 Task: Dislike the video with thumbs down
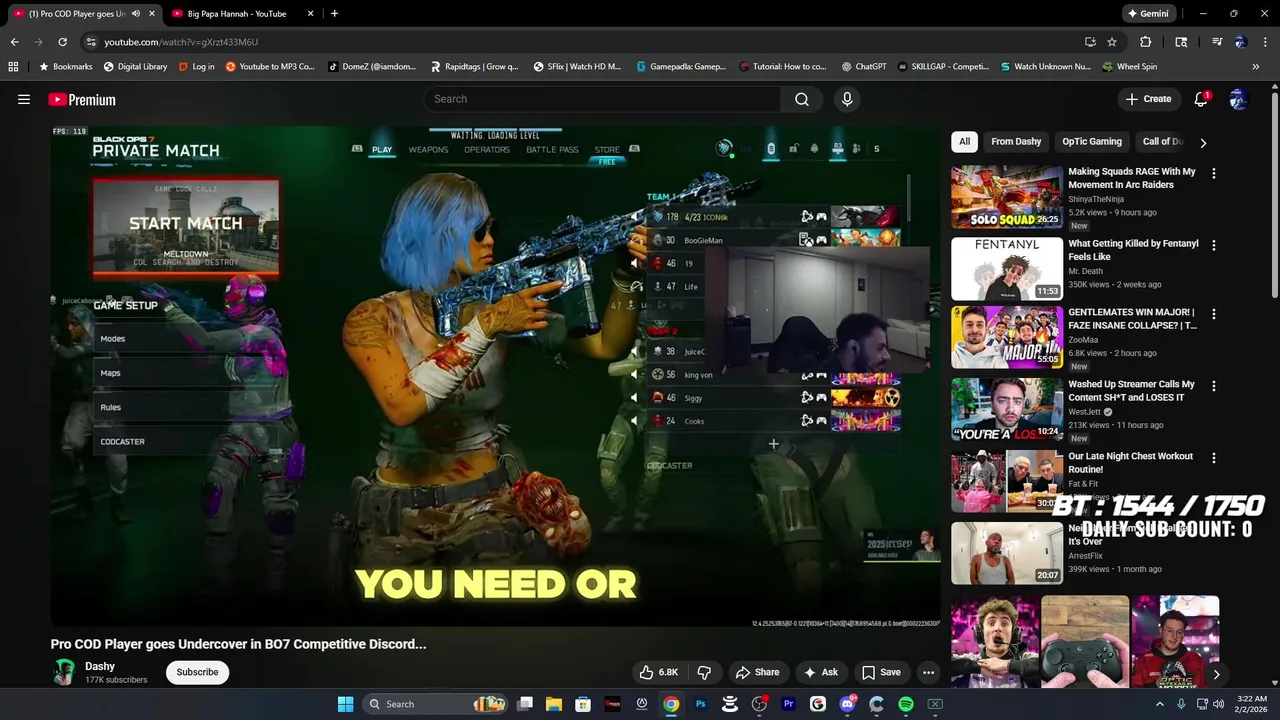click(704, 672)
